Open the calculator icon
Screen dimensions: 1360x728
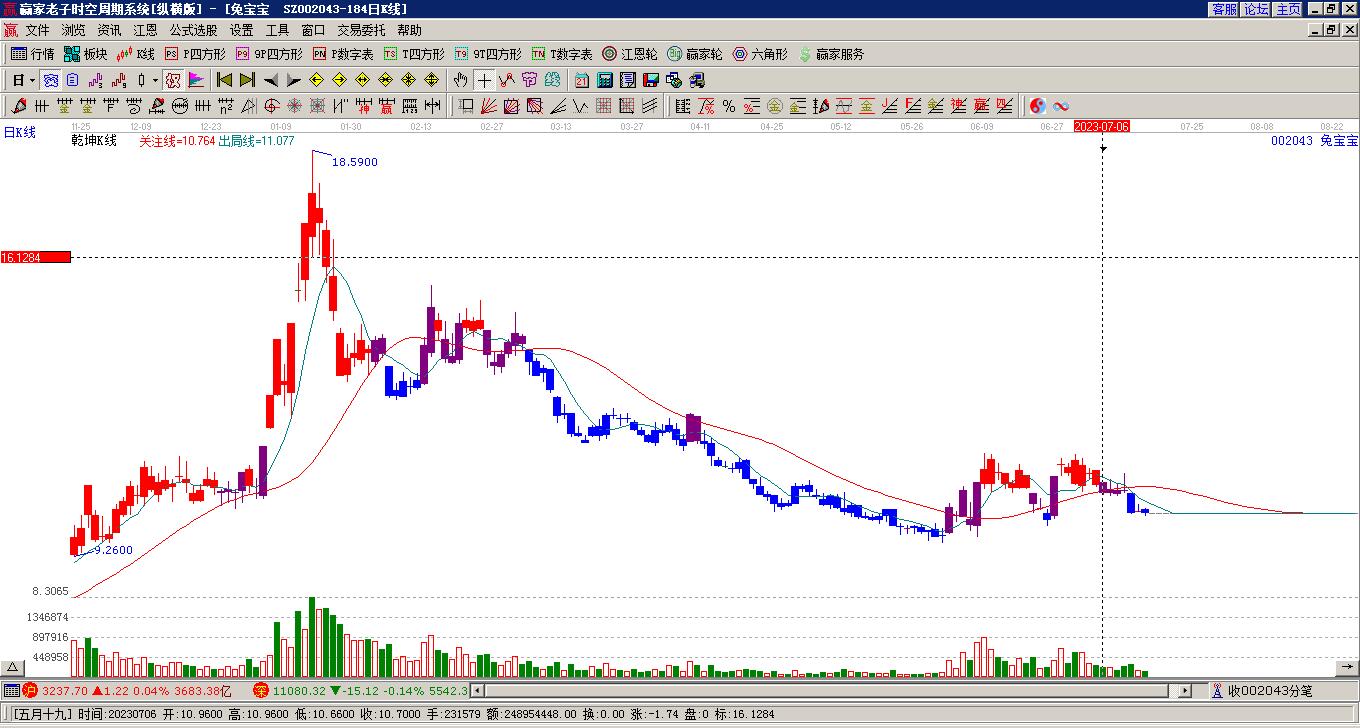click(605, 80)
